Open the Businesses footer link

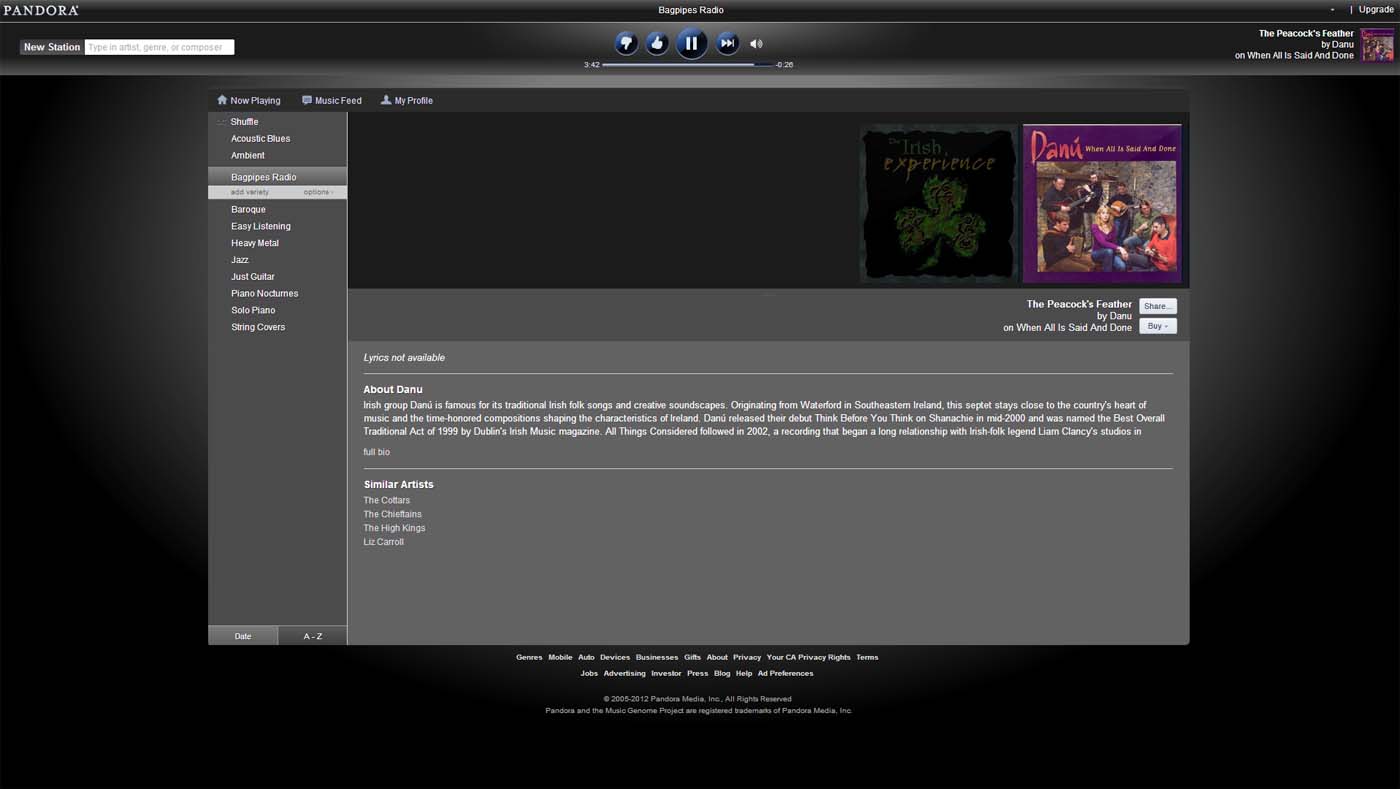[x=657, y=658]
